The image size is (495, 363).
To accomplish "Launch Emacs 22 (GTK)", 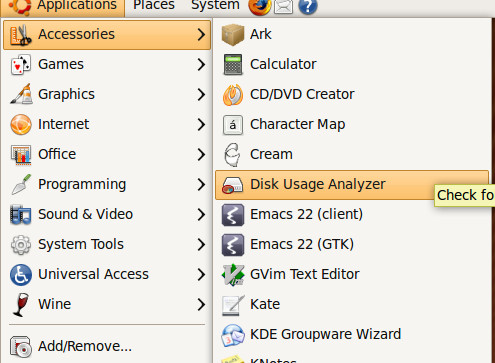I will [x=352, y=244].
